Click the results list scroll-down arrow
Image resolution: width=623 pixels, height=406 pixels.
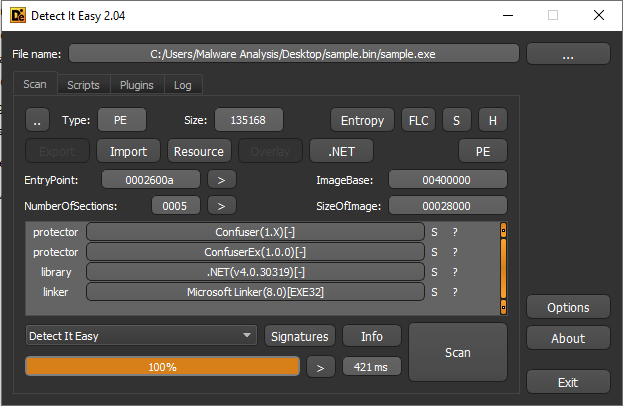coord(503,307)
